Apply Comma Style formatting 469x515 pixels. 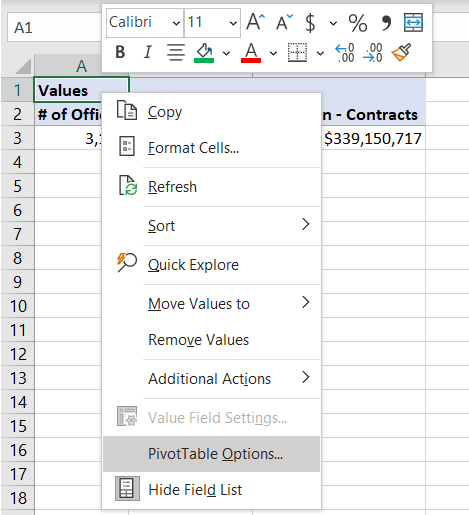pyautogui.click(x=386, y=23)
